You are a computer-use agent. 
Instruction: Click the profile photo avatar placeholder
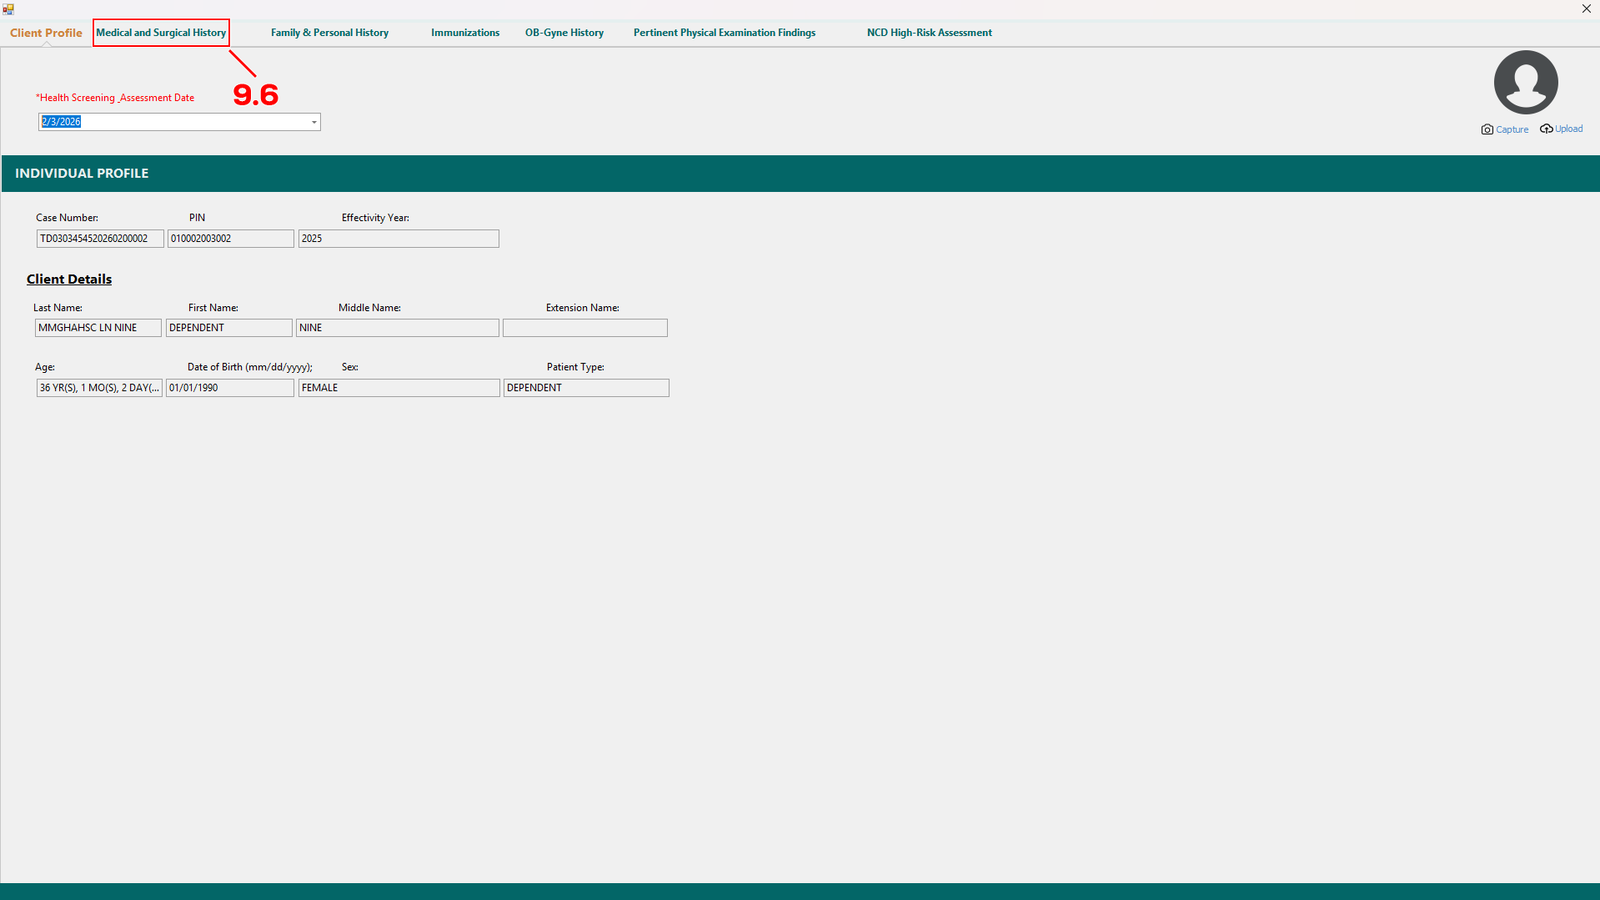coord(1525,83)
